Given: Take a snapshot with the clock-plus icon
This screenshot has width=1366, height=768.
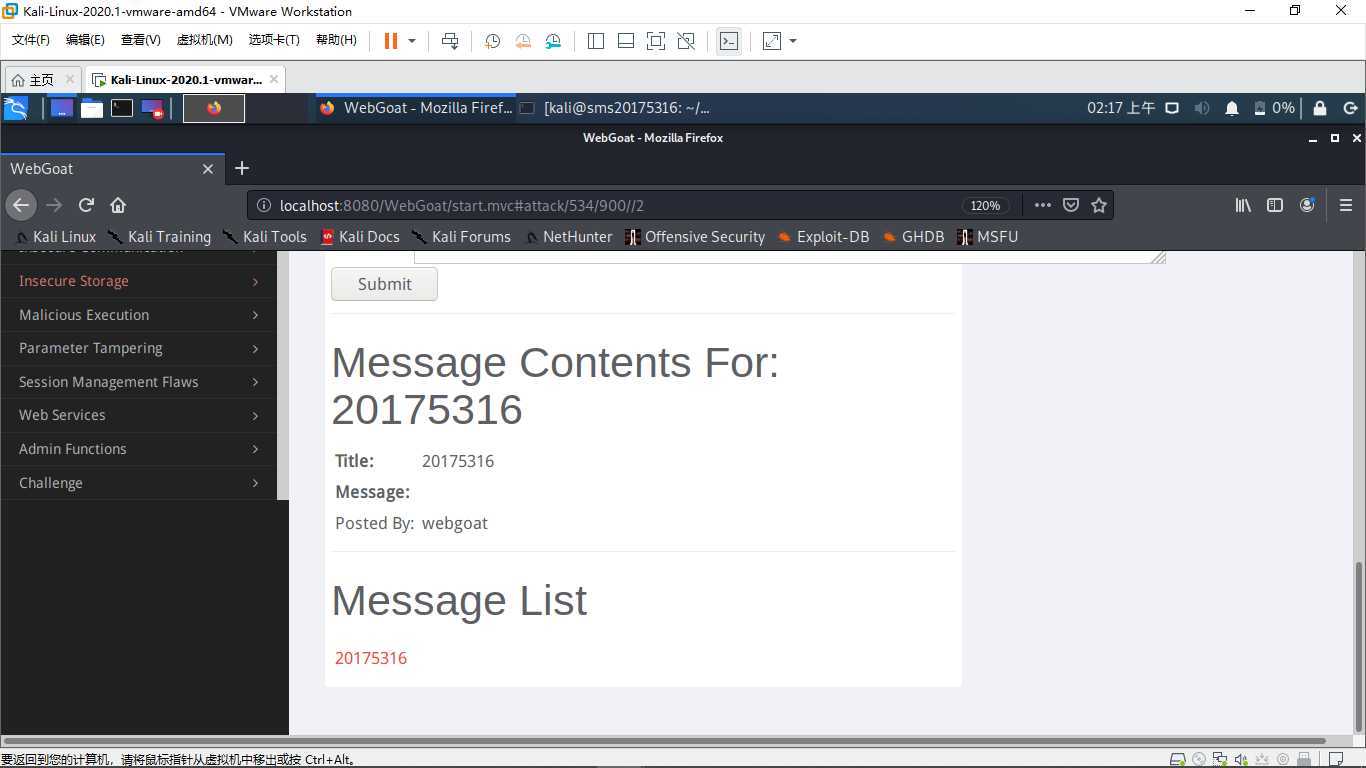Looking at the screenshot, I should pos(492,41).
